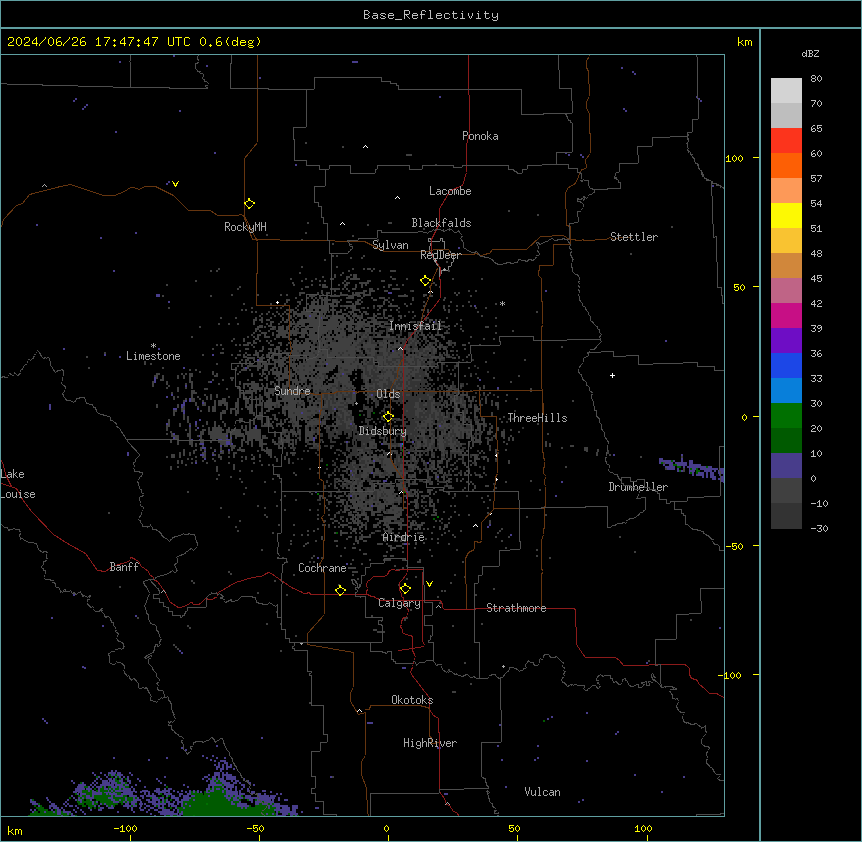Click the Blackfalds city label

pyautogui.click(x=441, y=223)
